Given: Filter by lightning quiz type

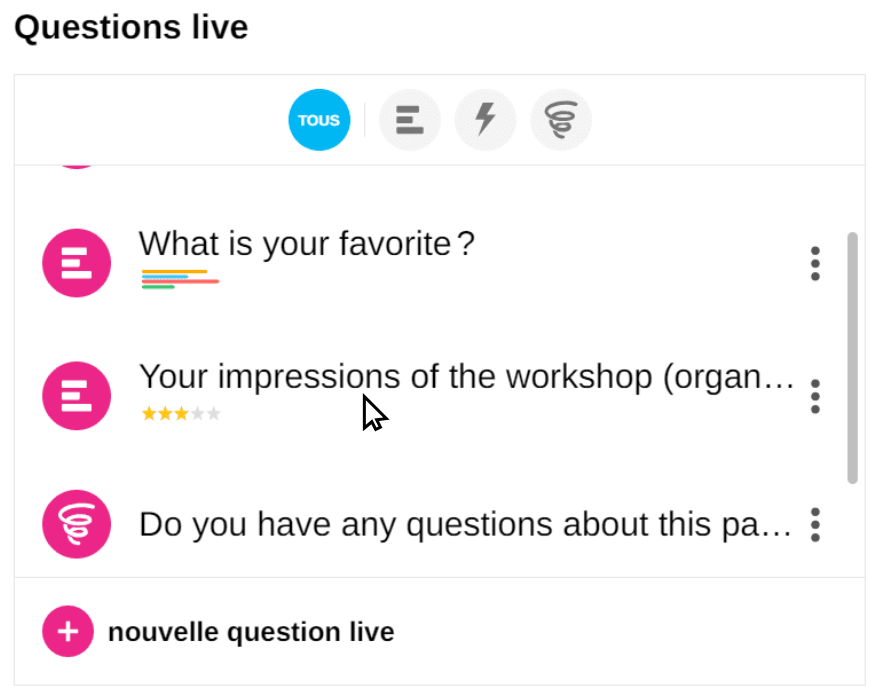Looking at the screenshot, I should [x=485, y=121].
